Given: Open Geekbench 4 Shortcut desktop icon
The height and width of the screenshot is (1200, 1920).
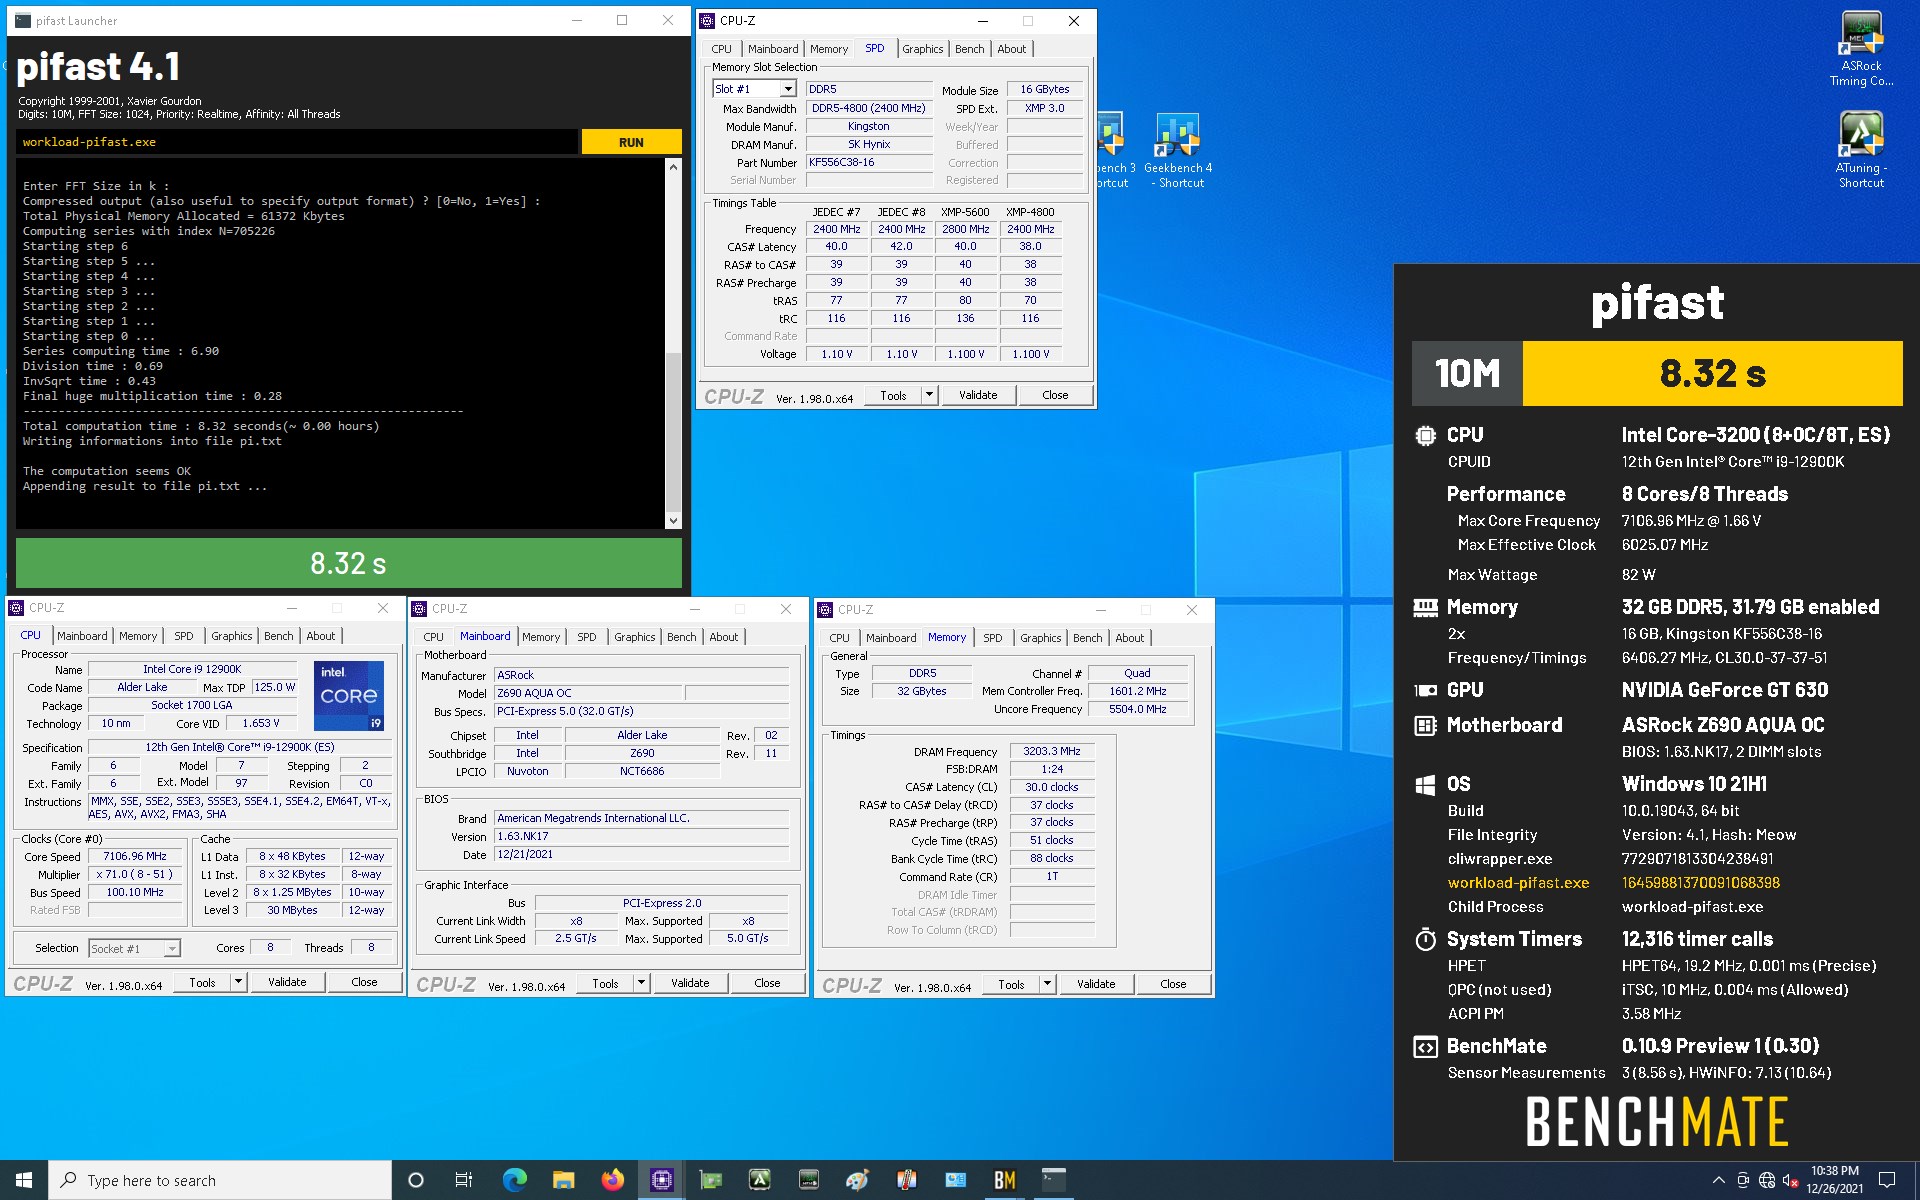Looking at the screenshot, I should [x=1177, y=150].
